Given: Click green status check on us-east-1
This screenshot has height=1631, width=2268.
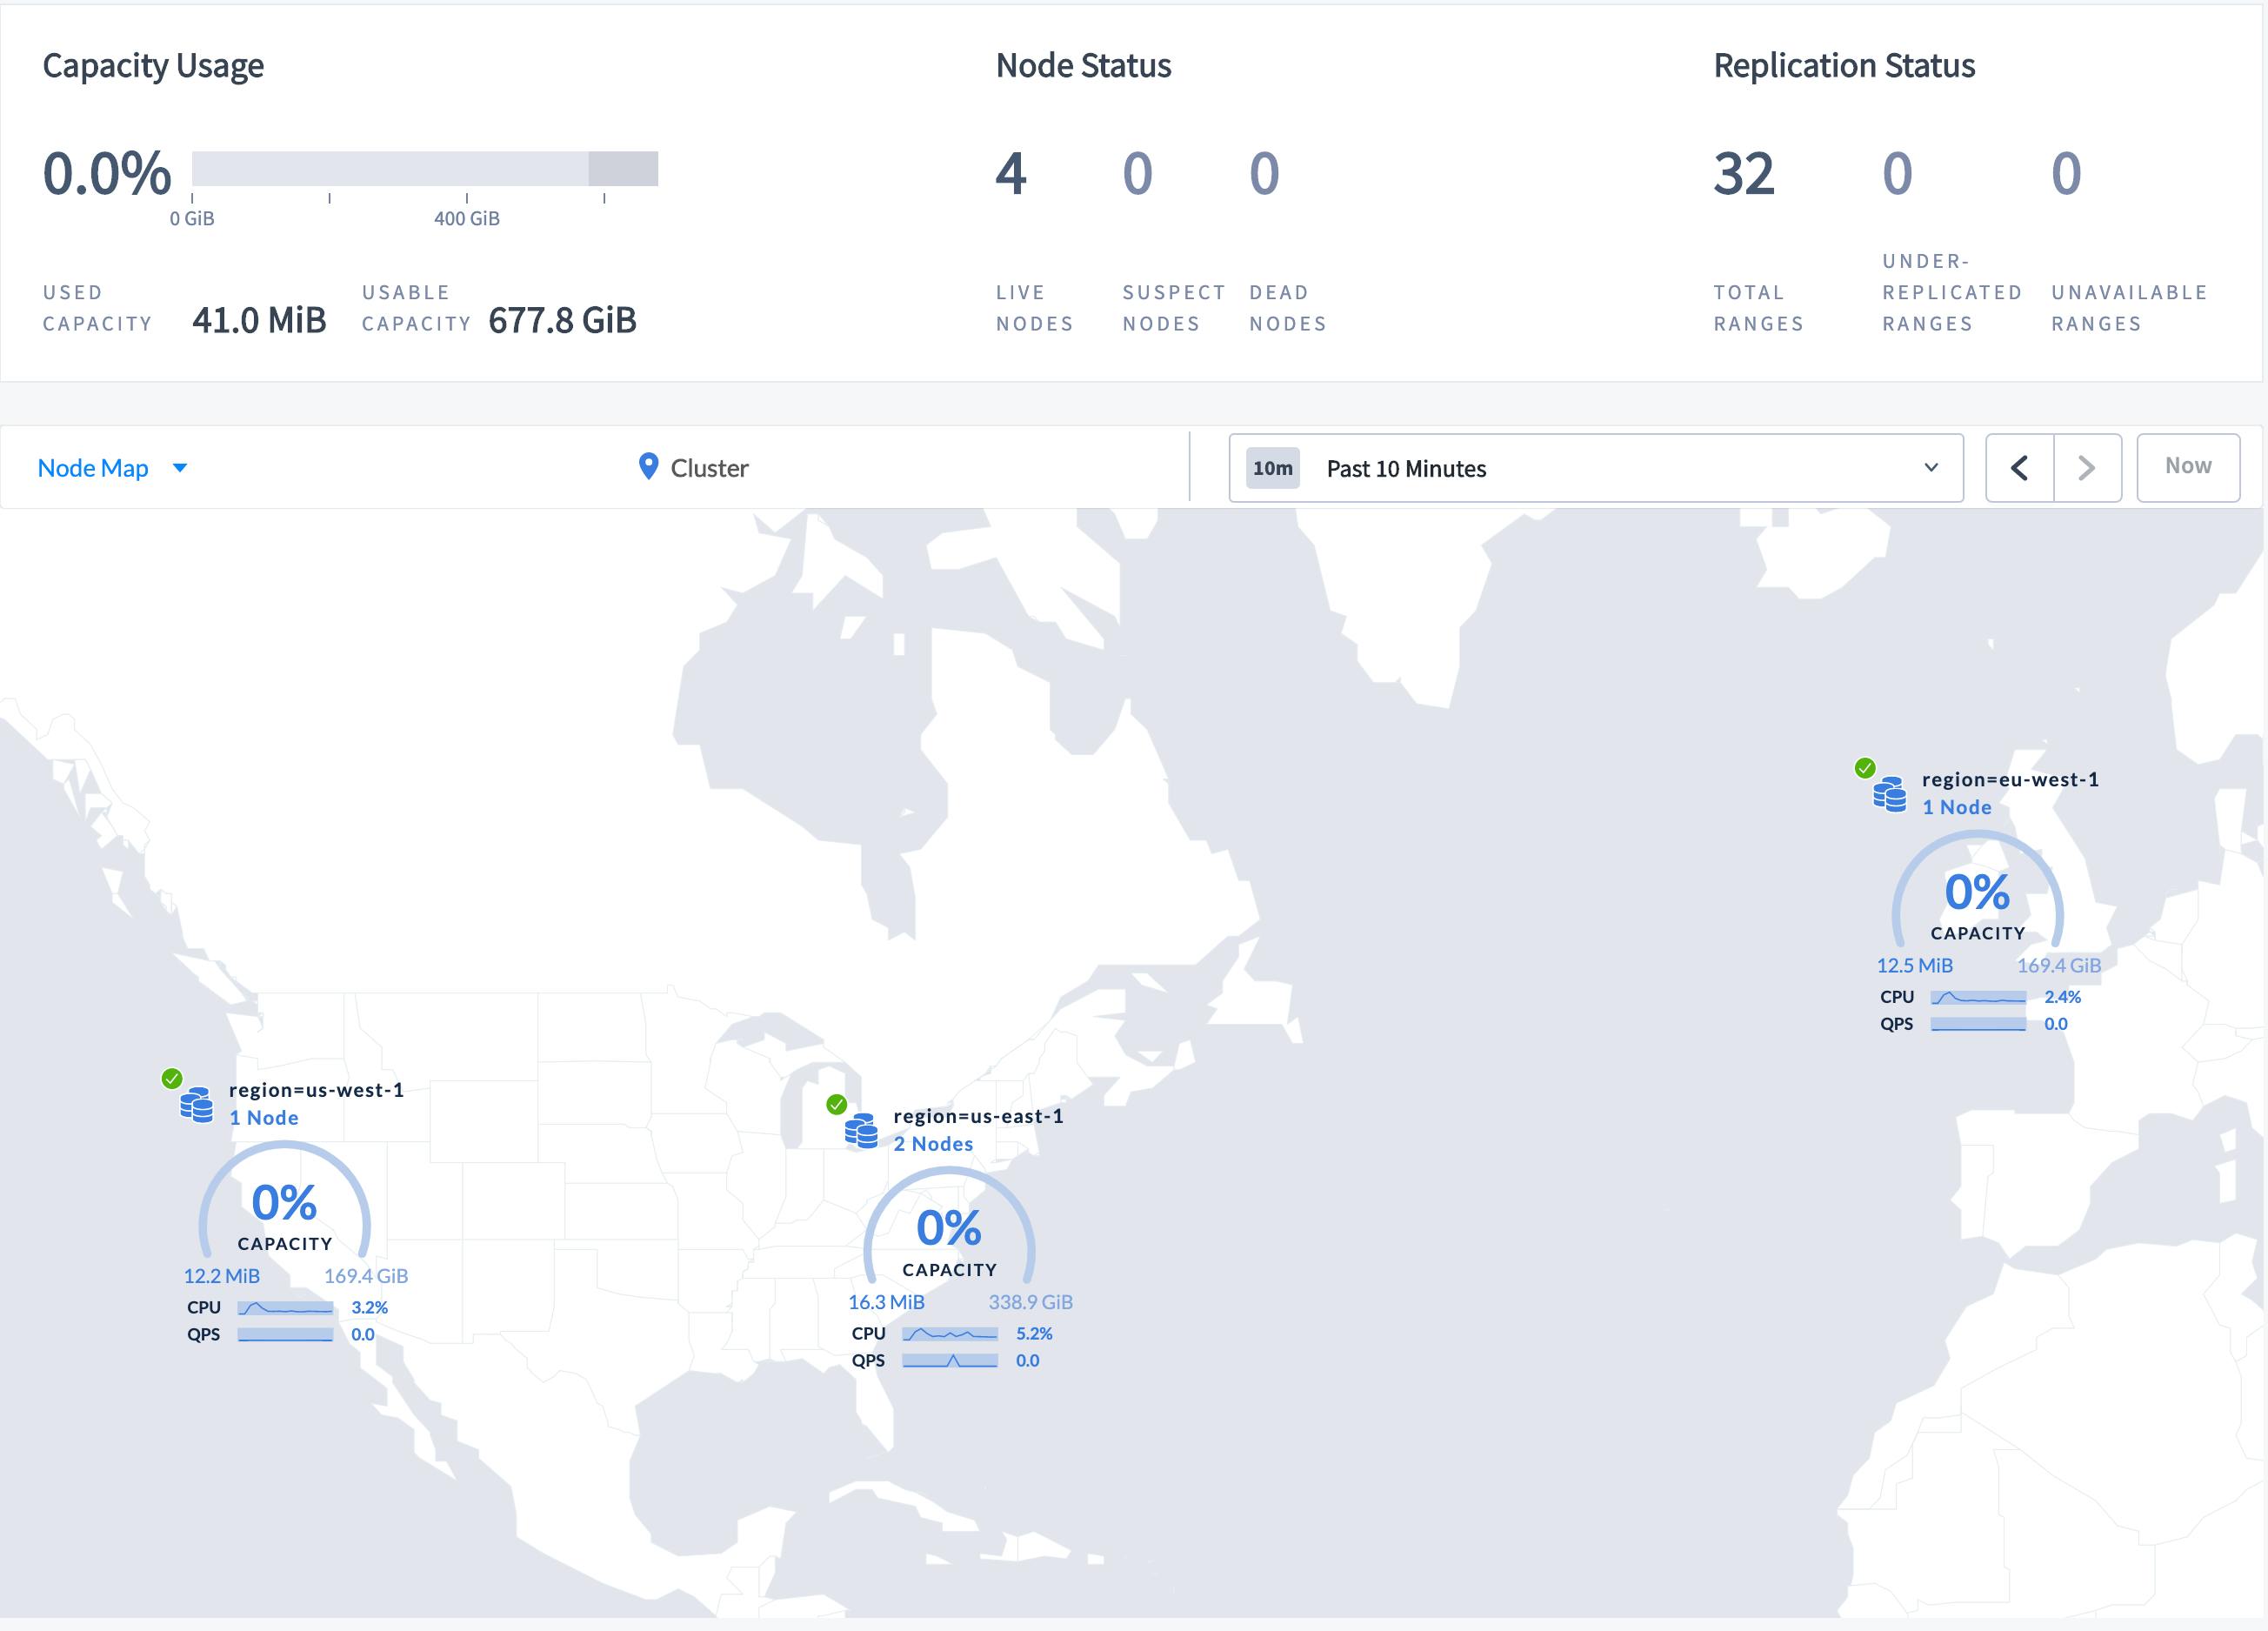Looking at the screenshot, I should coord(837,1104).
